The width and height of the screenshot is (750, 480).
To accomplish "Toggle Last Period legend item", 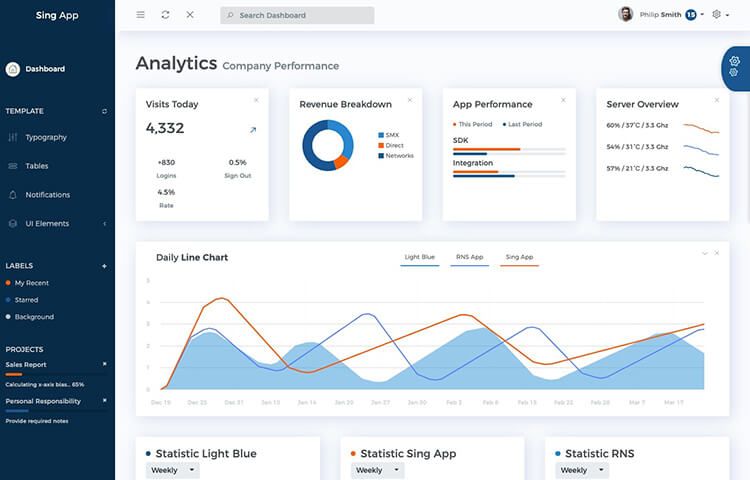I will tap(522, 124).
